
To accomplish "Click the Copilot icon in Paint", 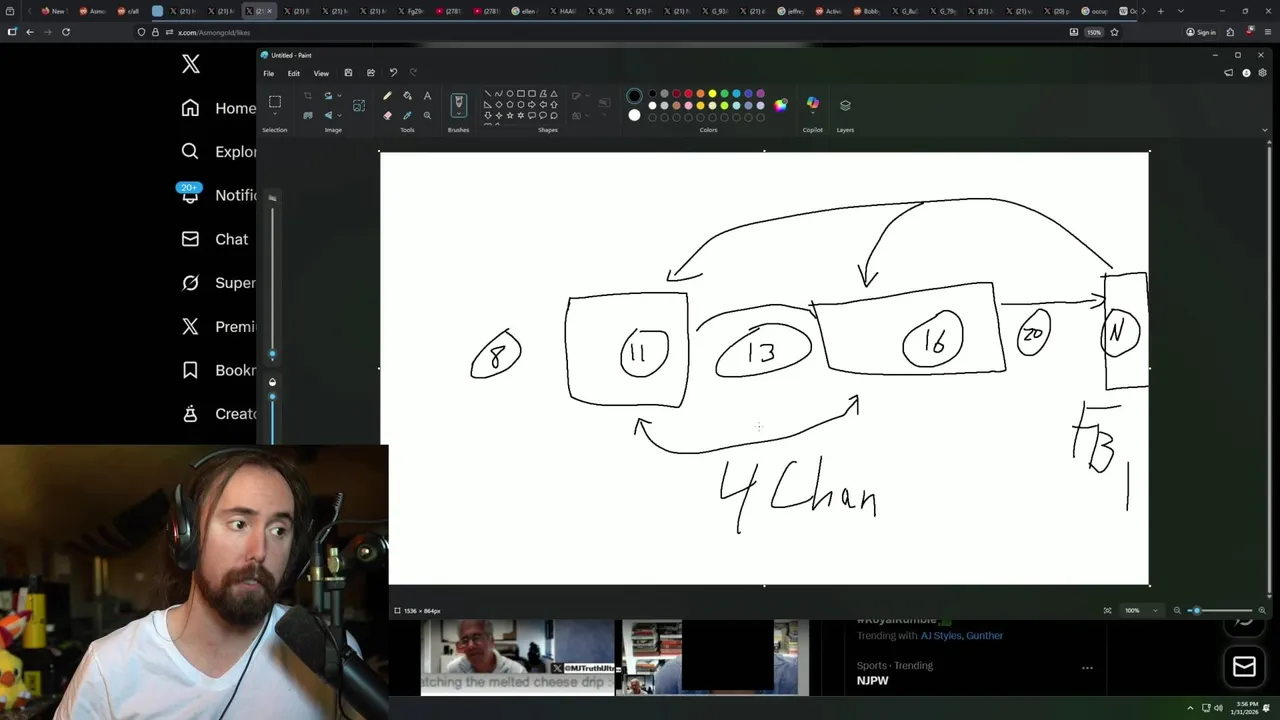I will tap(812, 104).
